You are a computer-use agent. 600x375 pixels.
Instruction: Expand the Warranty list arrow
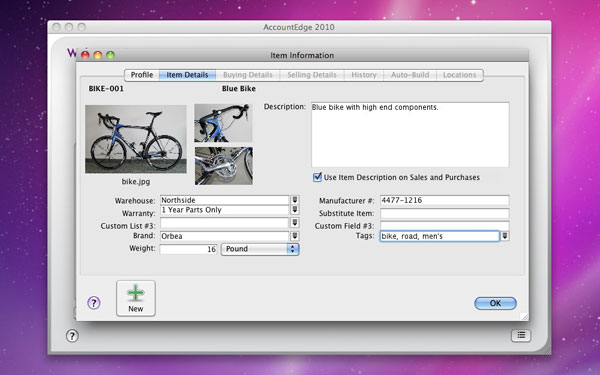point(295,210)
